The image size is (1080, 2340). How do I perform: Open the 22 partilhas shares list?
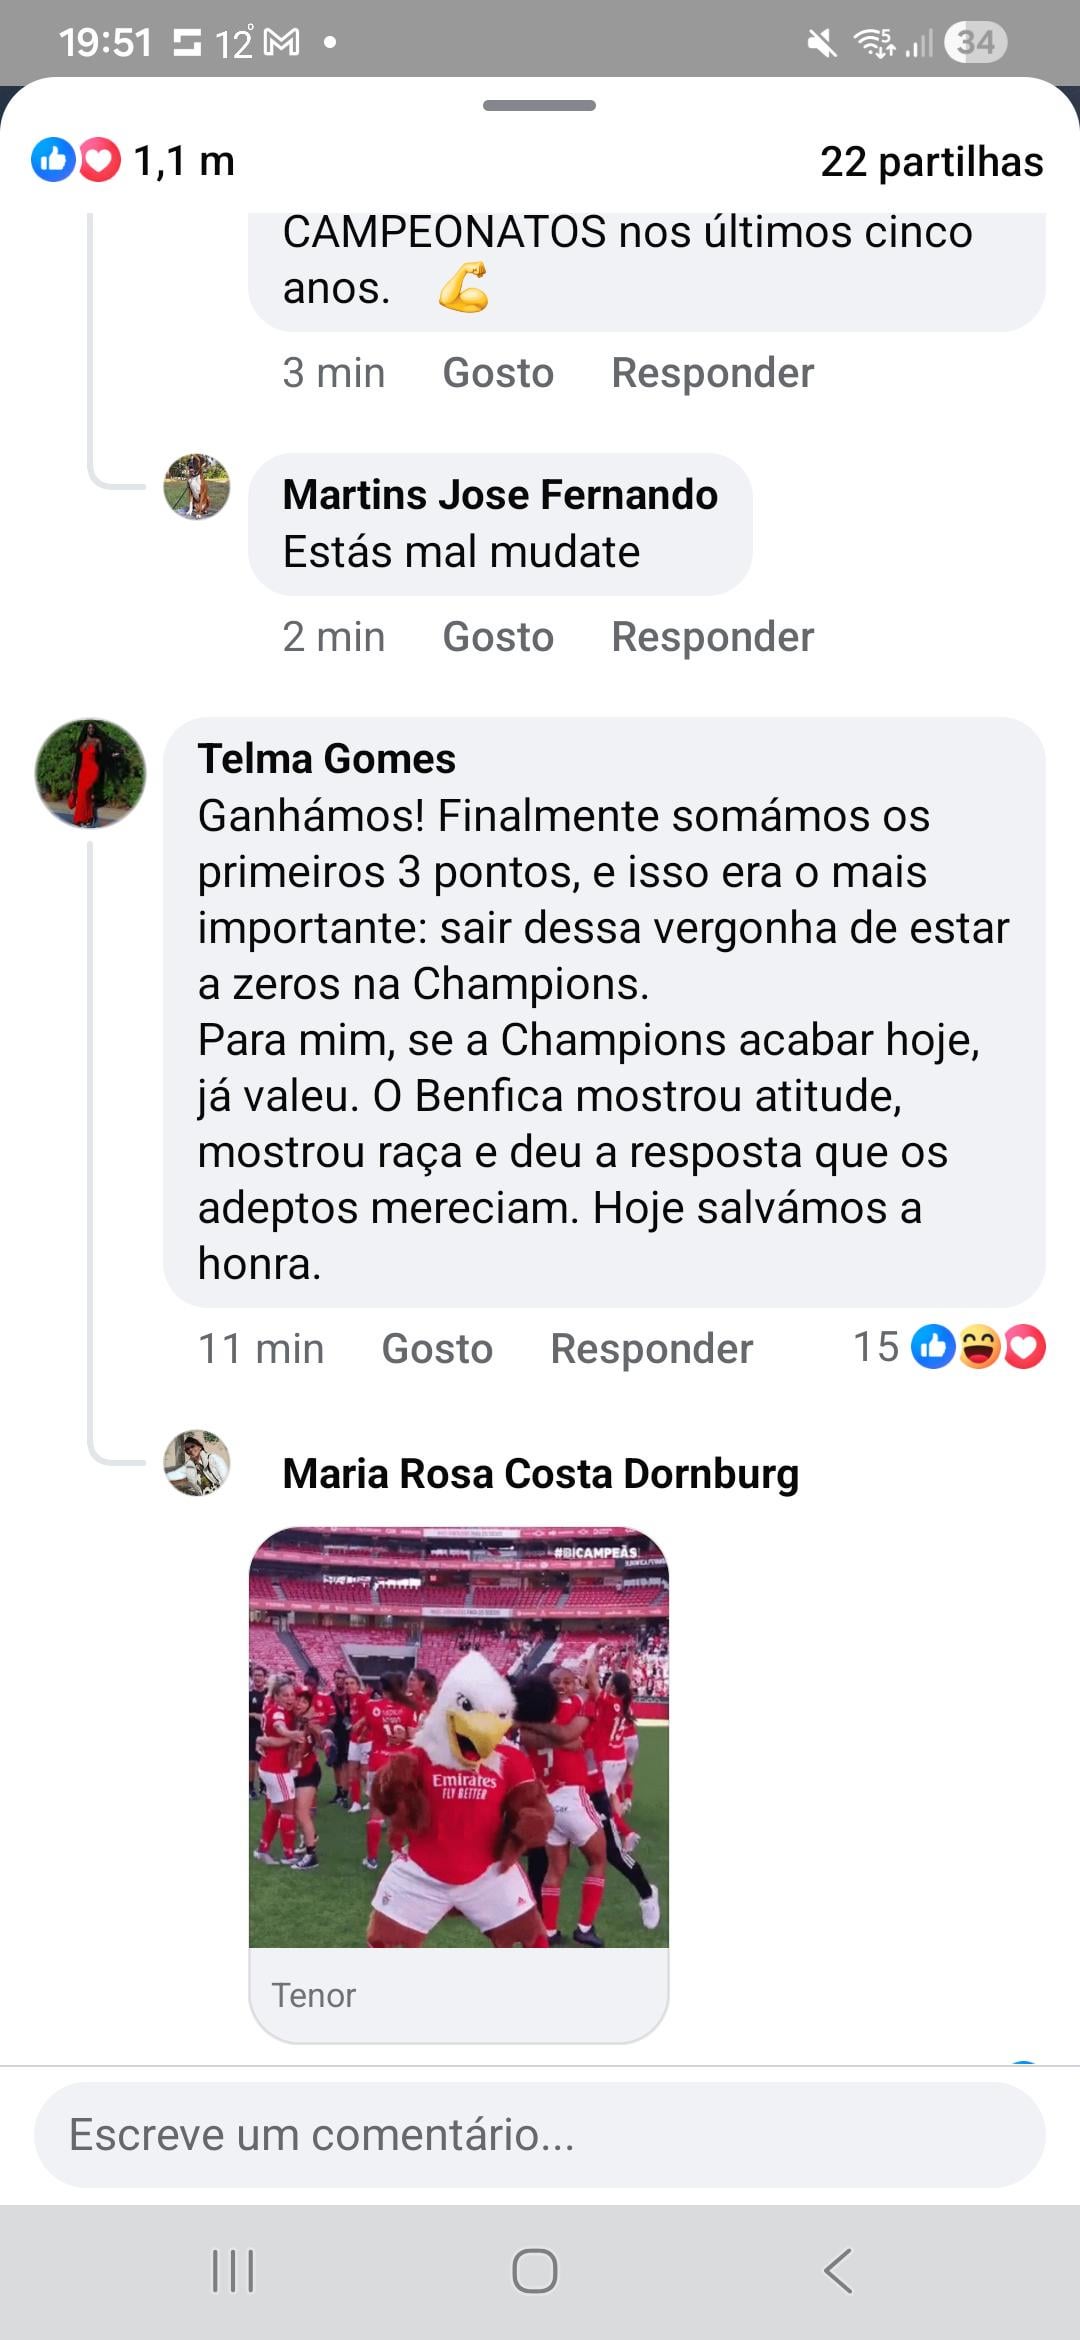931,162
